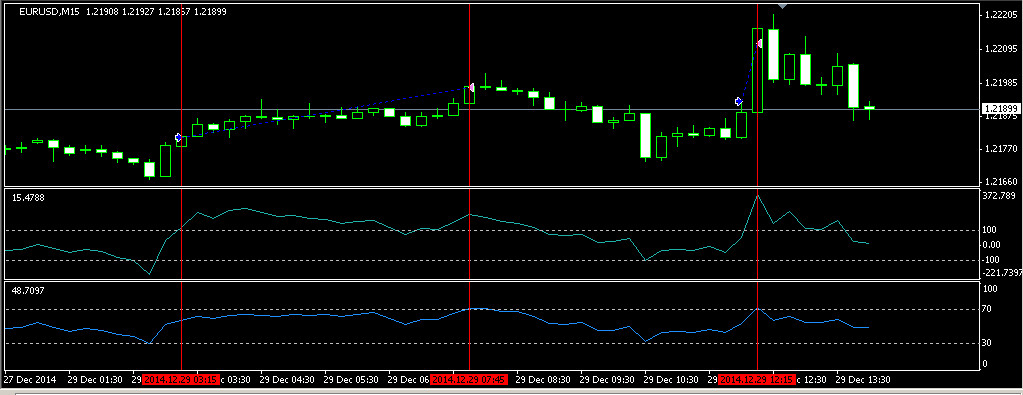Viewport: 1023px width, 395px height.
Task: Click the red date label 2014.12.29 03:15
Action: [181, 379]
